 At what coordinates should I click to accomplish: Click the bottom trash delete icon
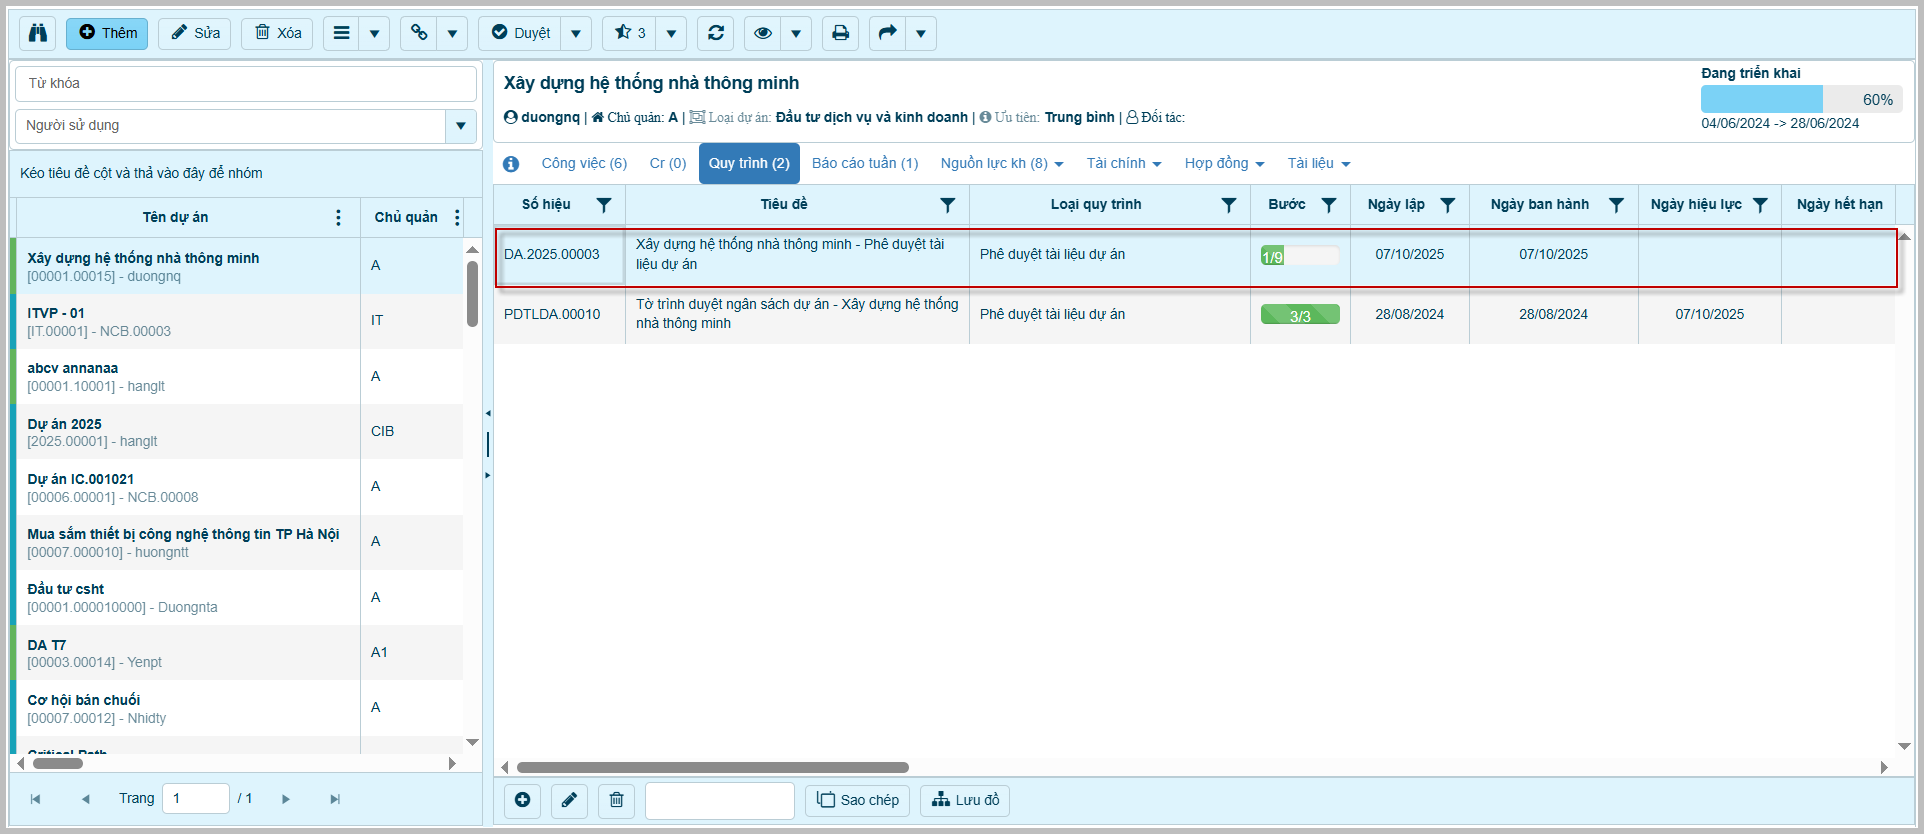[x=616, y=800]
